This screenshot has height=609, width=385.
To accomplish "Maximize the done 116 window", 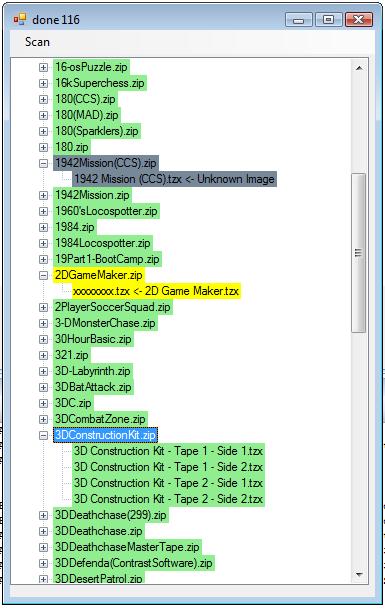I will click(328, 19).
